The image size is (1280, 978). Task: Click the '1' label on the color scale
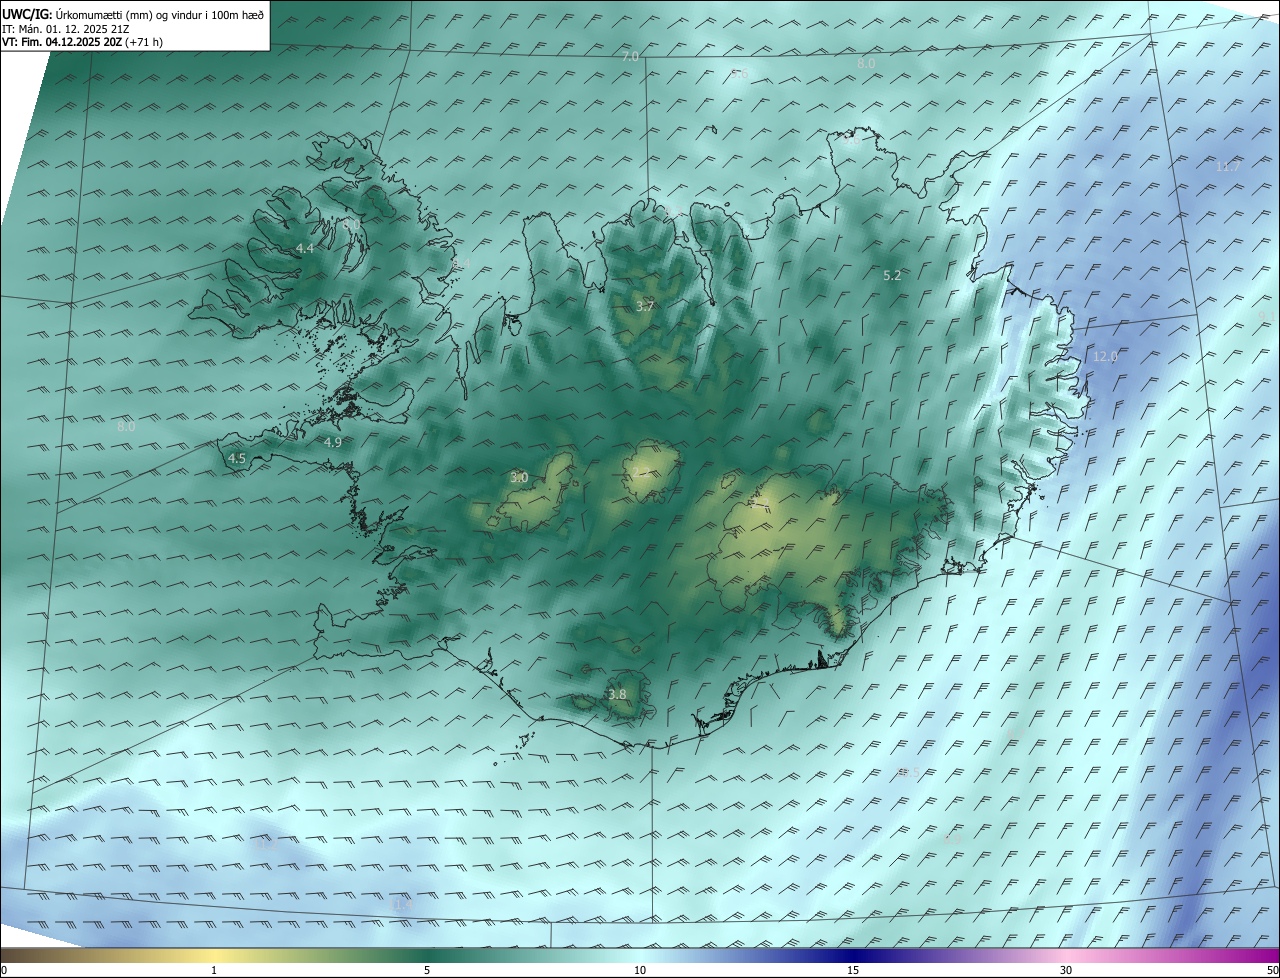[214, 970]
